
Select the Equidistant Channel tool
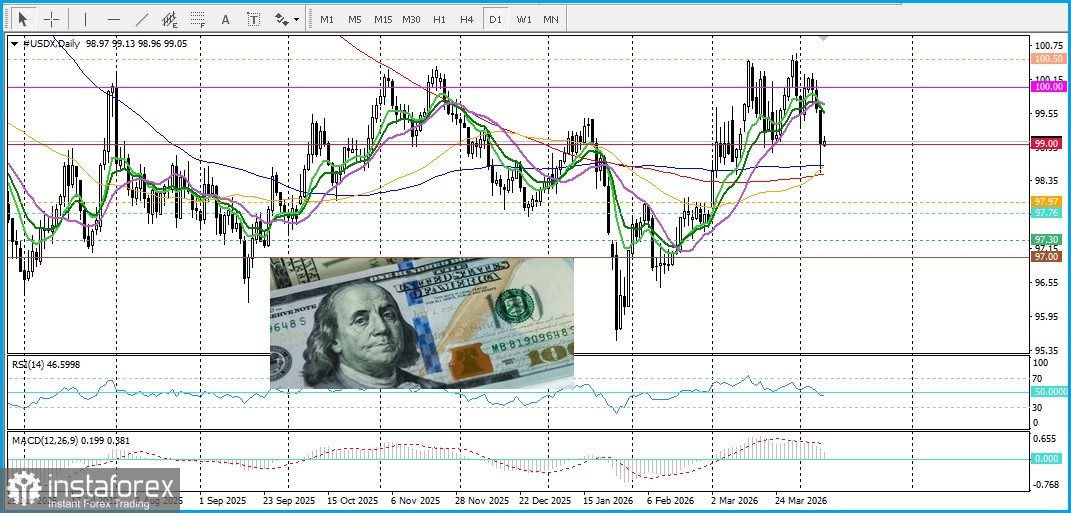tap(169, 19)
